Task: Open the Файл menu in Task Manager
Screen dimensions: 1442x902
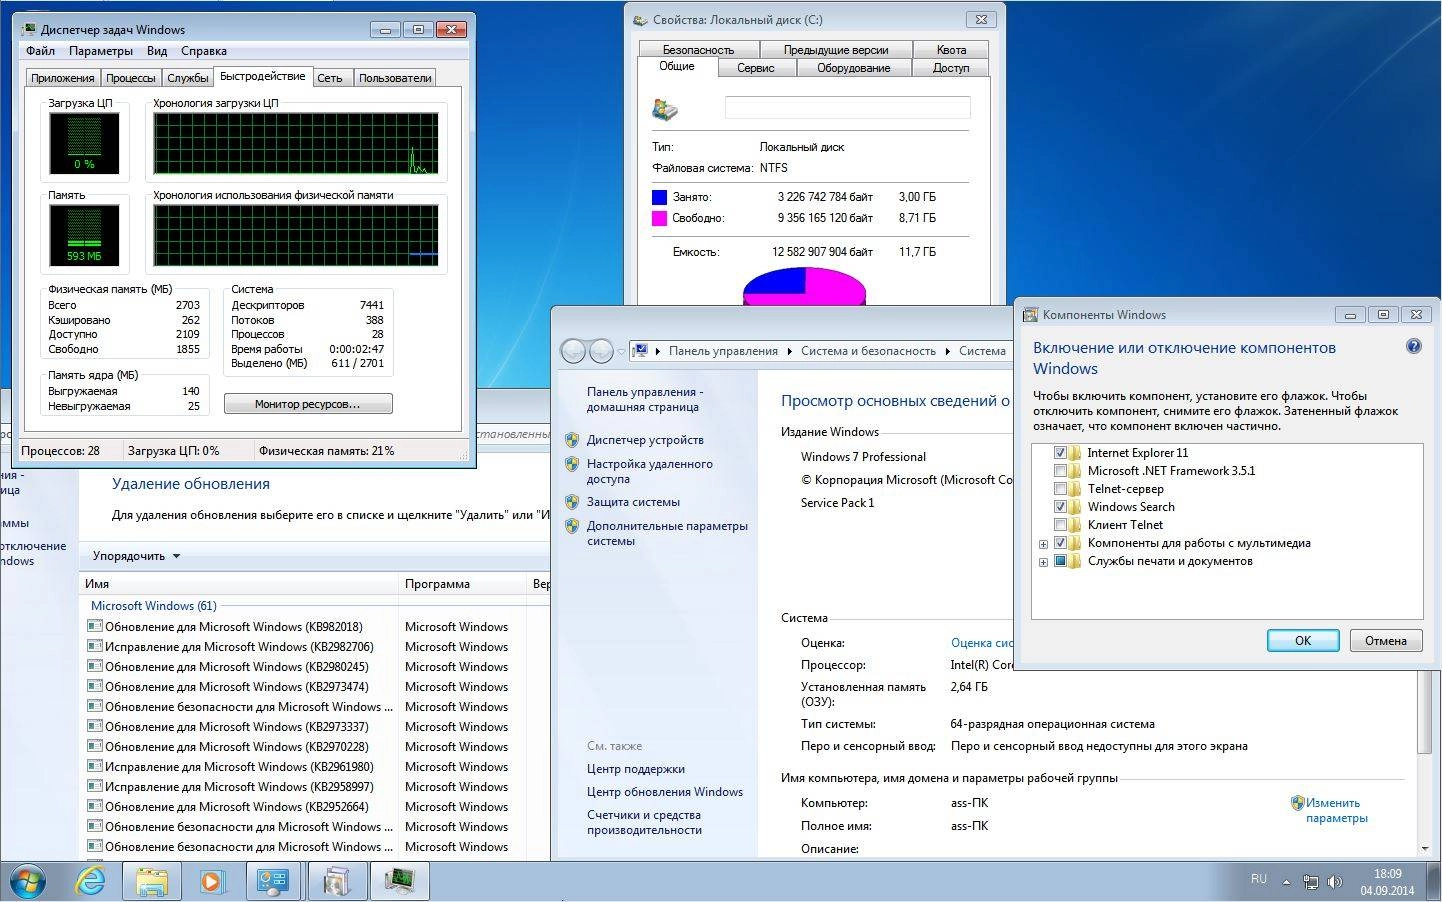Action: point(41,51)
